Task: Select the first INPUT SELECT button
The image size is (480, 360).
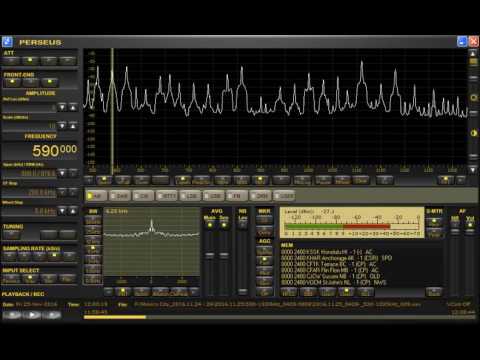Action: (x=11, y=278)
